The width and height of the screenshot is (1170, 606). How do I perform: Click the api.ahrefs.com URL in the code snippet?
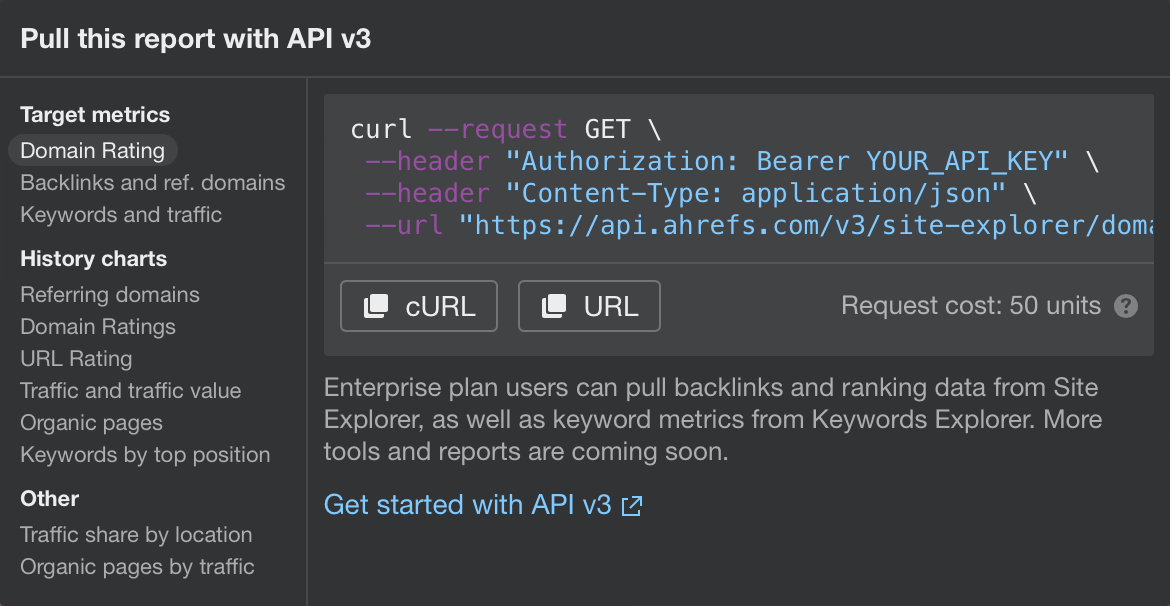pyautogui.click(x=800, y=225)
